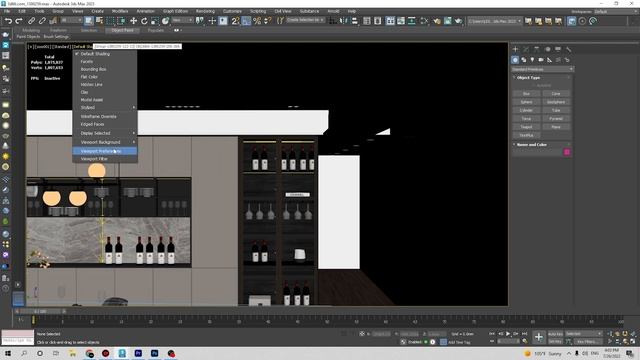Image resolution: width=640 pixels, height=360 pixels.
Task: Click the Play Animation button
Action: pos(508,334)
